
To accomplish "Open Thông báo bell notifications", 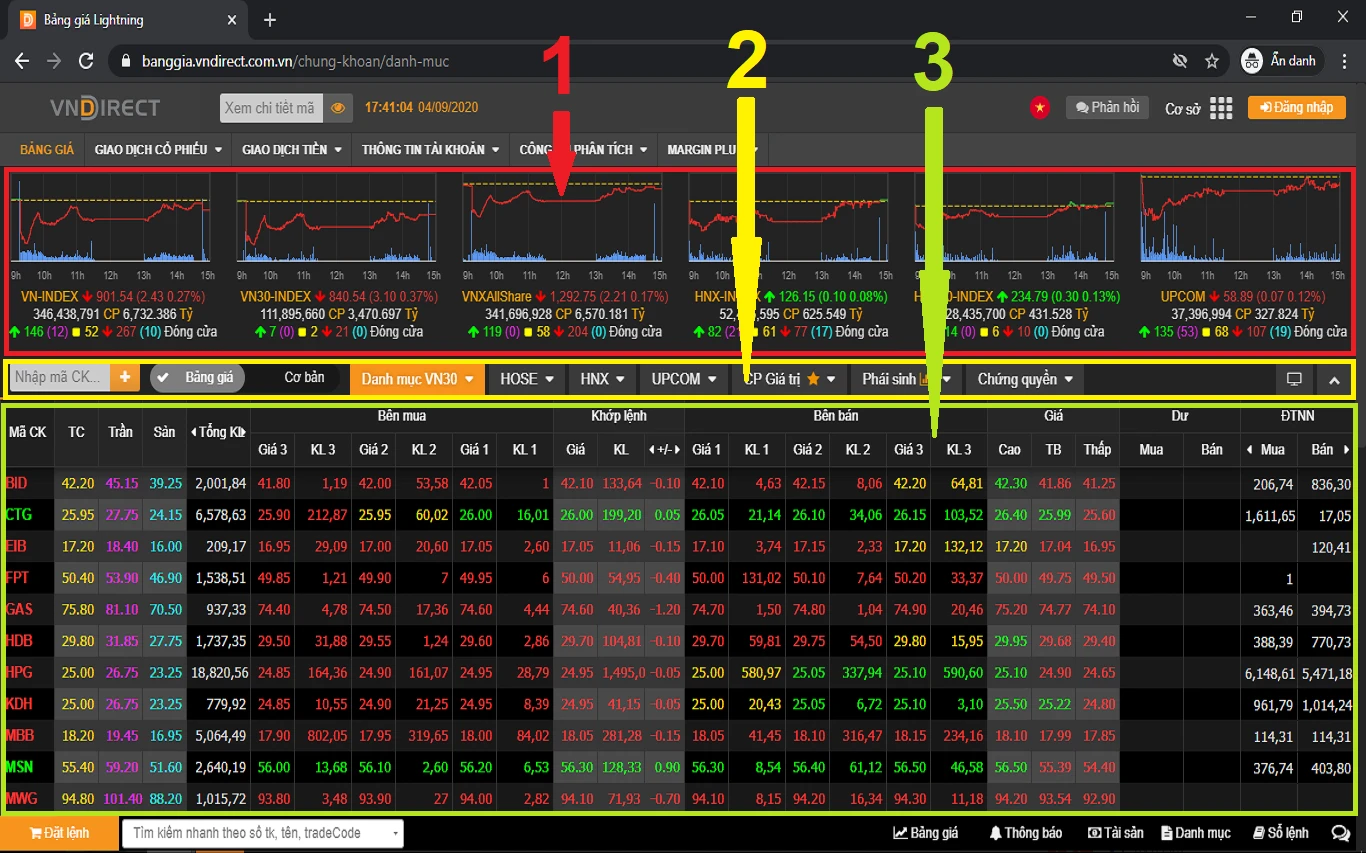I will pyautogui.click(x=1025, y=833).
